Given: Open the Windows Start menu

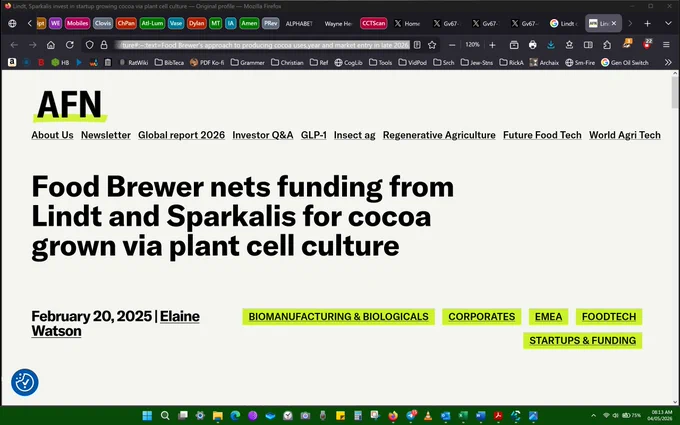Looking at the screenshot, I should pos(147,415).
